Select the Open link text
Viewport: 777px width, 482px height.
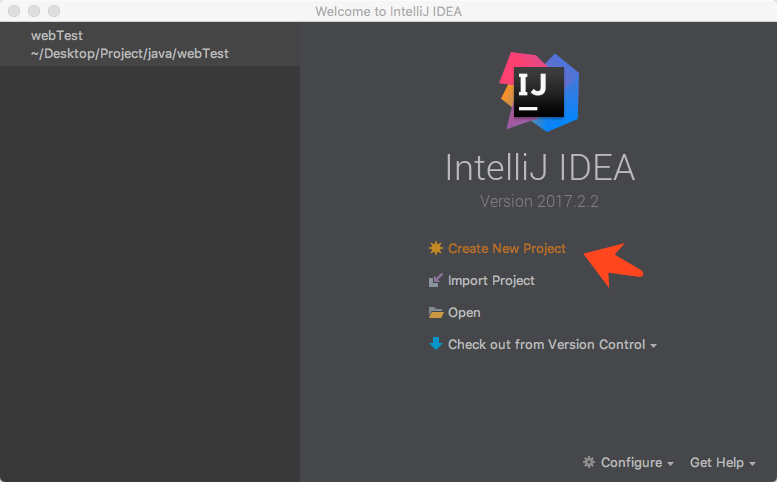point(464,313)
